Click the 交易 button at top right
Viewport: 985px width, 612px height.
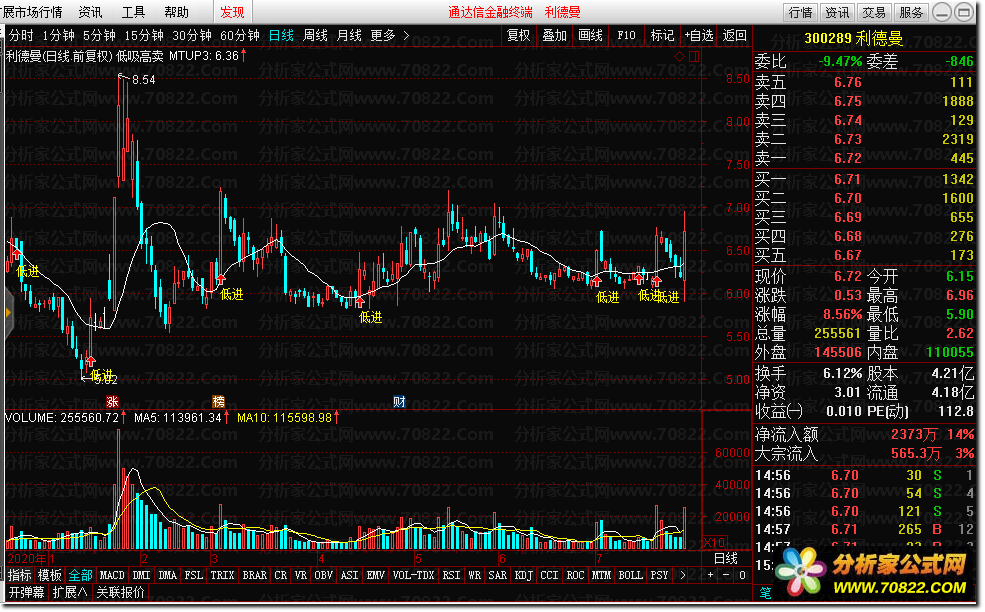point(874,12)
